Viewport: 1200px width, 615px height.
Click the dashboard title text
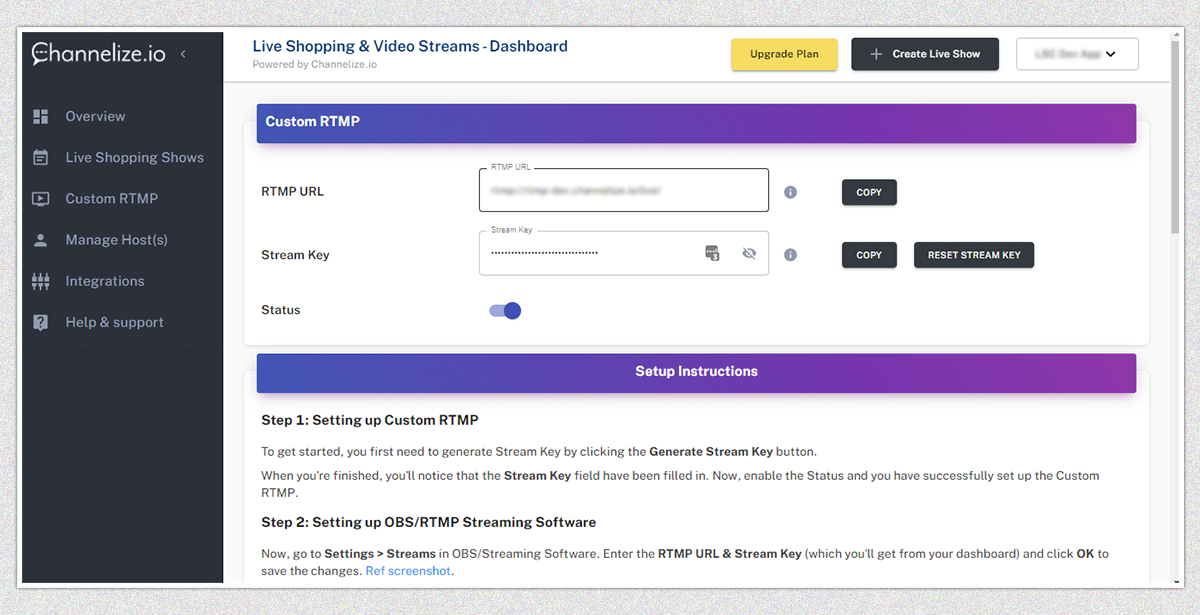[410, 46]
